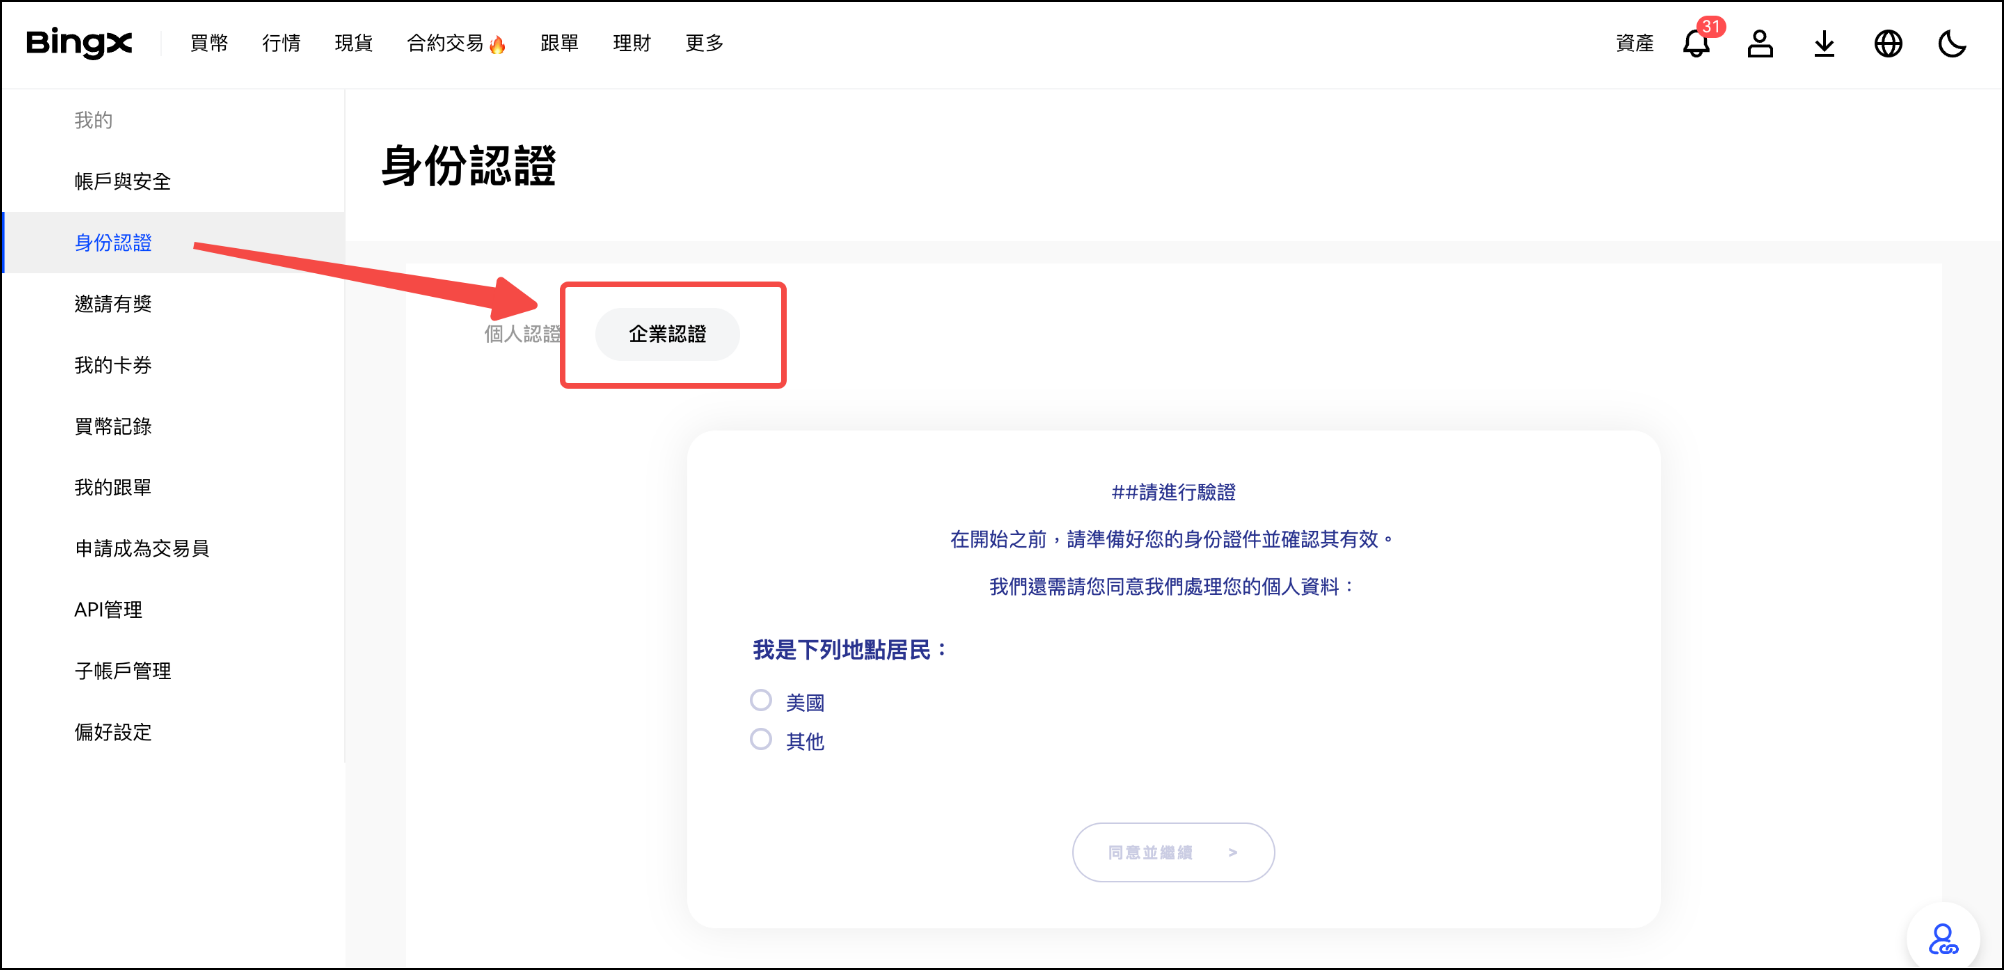Click the 同意並繼續 button

coord(1173,852)
